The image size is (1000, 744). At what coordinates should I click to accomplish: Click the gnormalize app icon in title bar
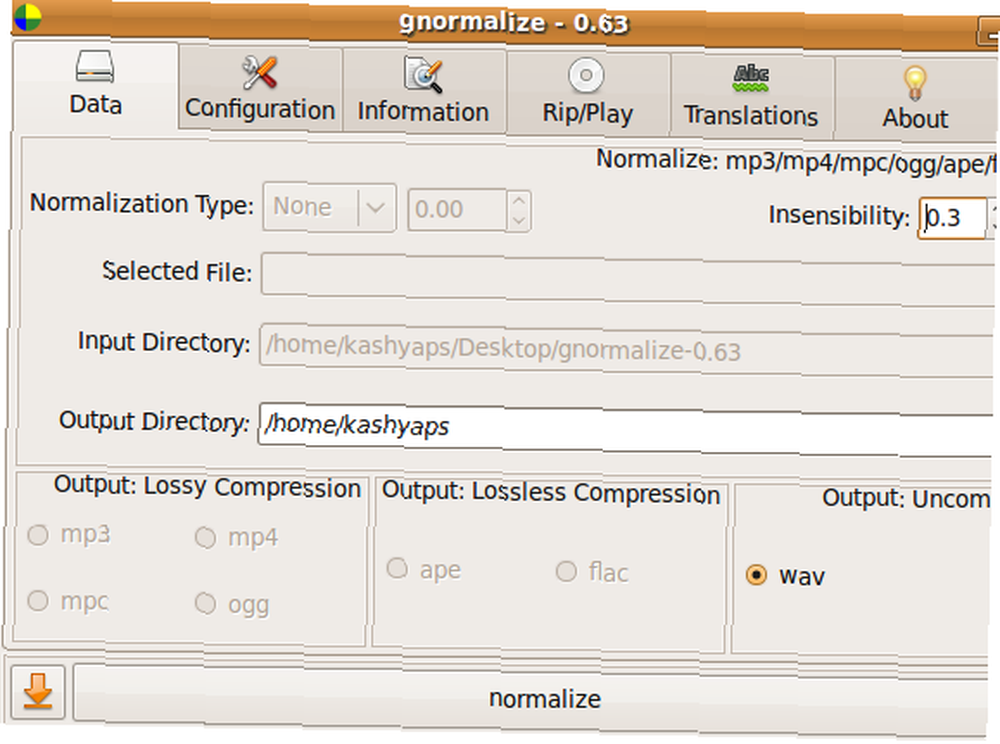(x=27, y=17)
